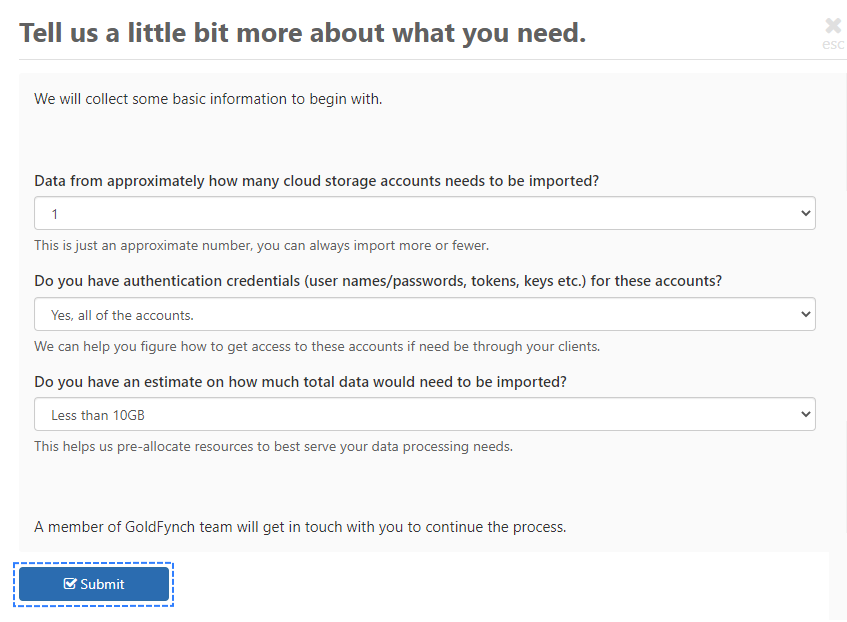This screenshot has width=847, height=622.
Task: Change the selection showing 'Yes, all of the accounts'
Action: (424, 314)
